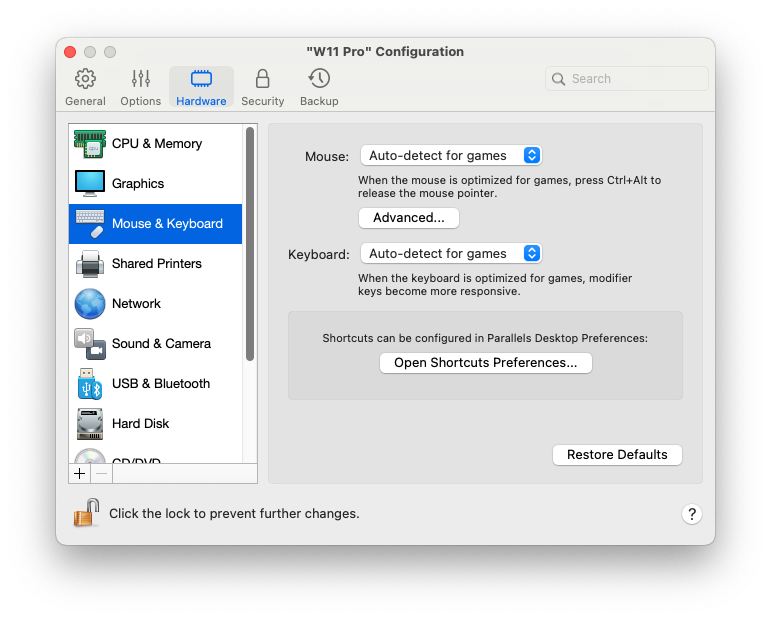The image size is (771, 619).
Task: Select the Network globe icon
Action: [90, 304]
